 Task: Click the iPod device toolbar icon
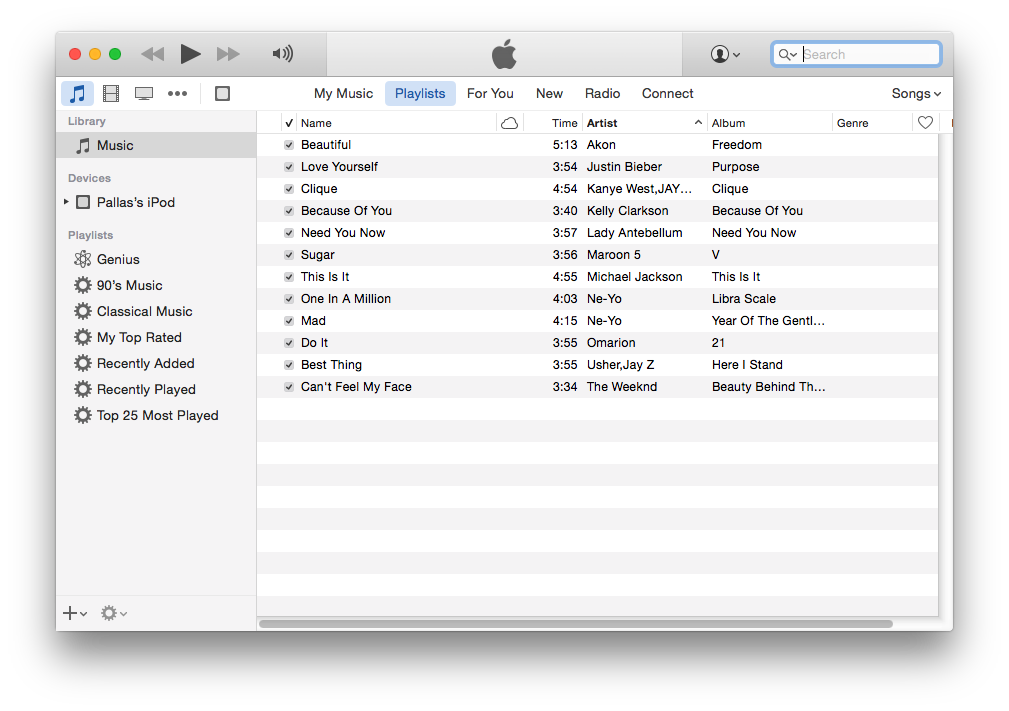(x=222, y=94)
